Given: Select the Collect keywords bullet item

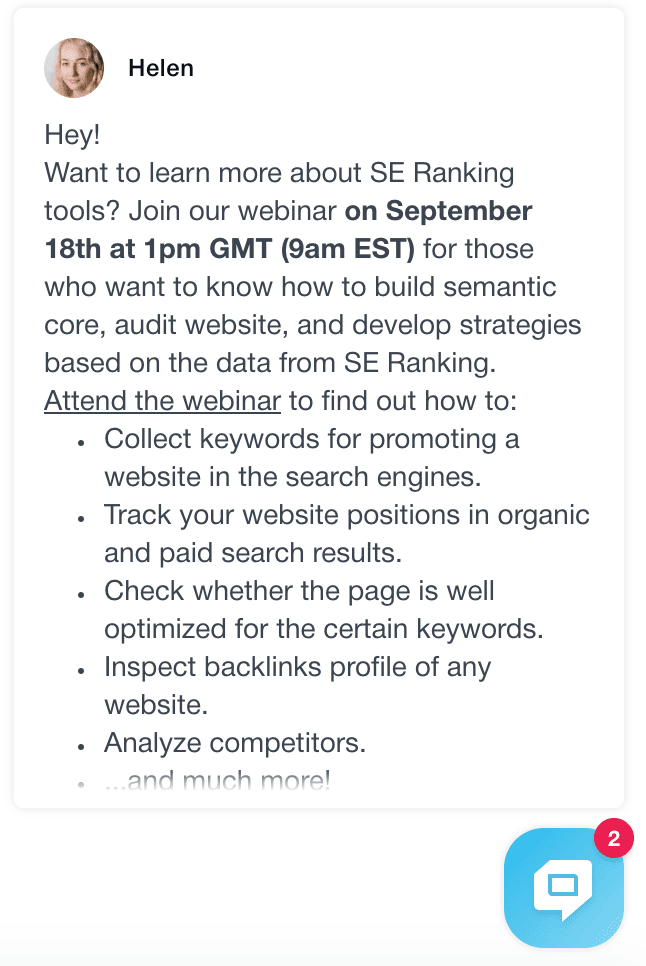Looking at the screenshot, I should [x=312, y=458].
